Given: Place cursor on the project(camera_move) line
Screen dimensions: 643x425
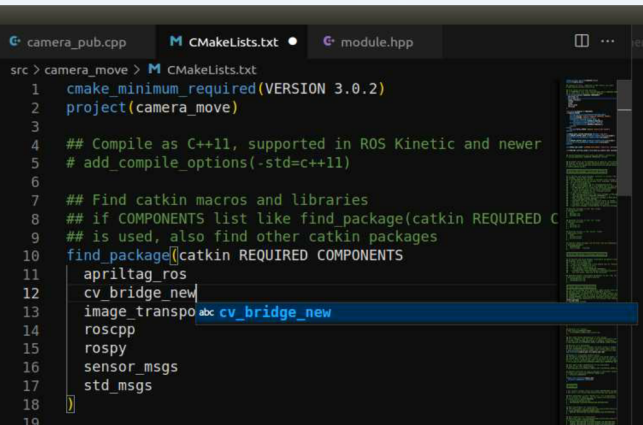Looking at the screenshot, I should [x=152, y=108].
